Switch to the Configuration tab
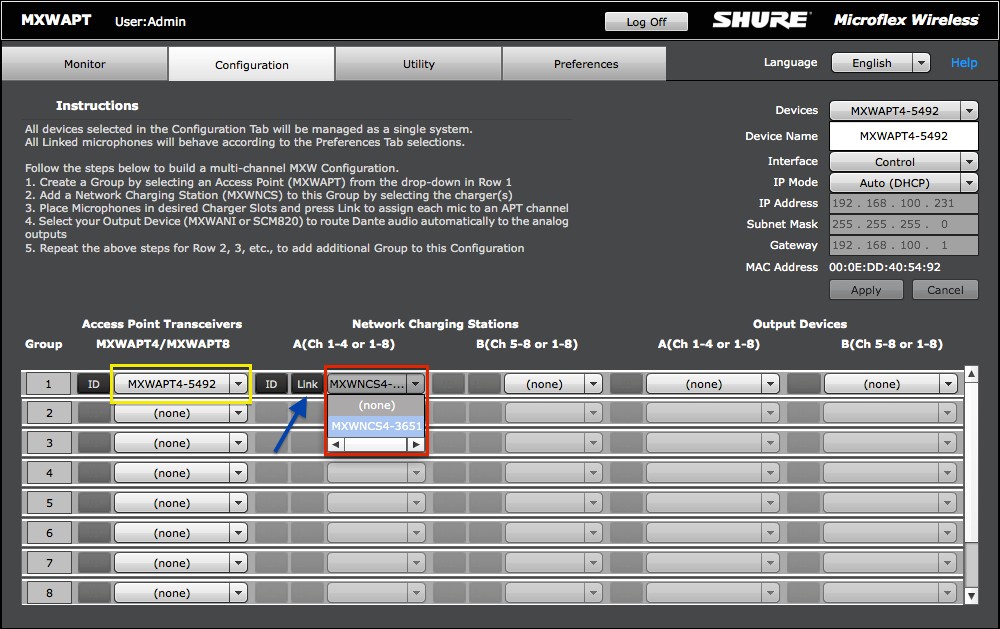The image size is (1000, 629). coord(251,64)
